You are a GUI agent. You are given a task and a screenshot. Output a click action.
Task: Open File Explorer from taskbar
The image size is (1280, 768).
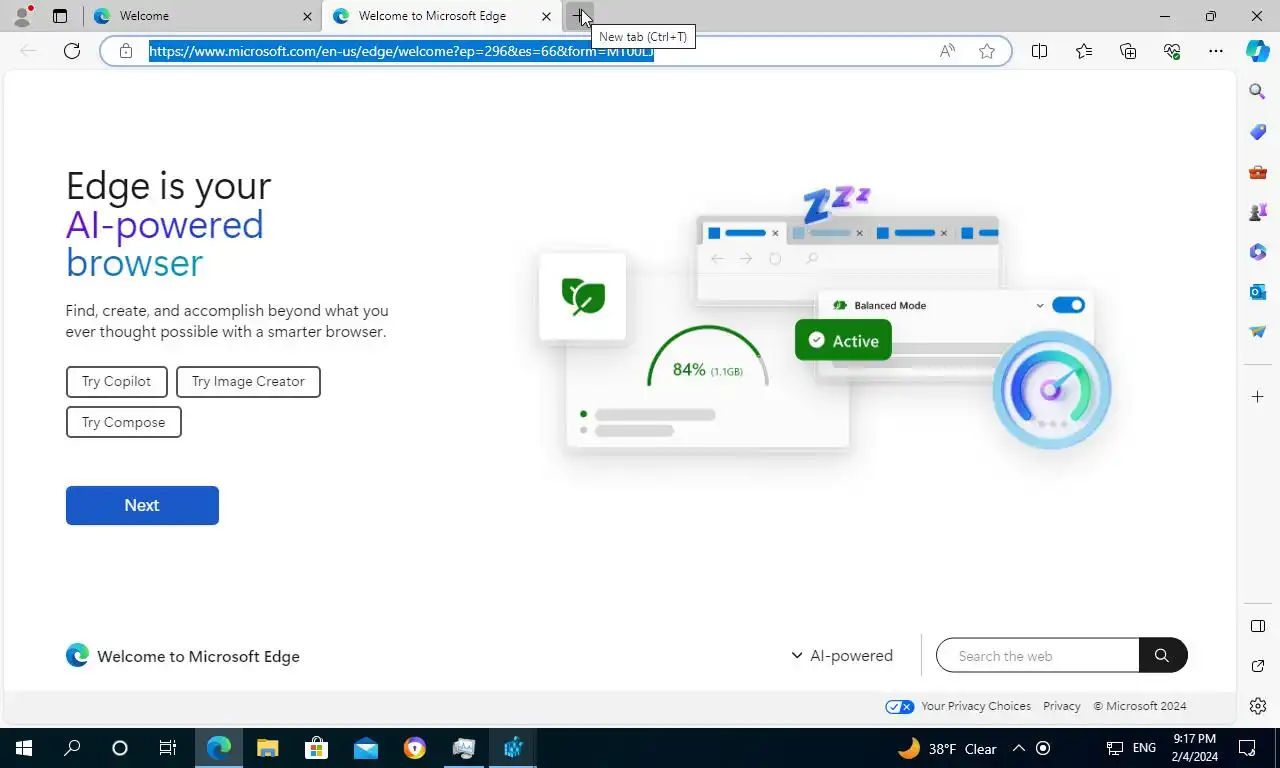pos(267,748)
